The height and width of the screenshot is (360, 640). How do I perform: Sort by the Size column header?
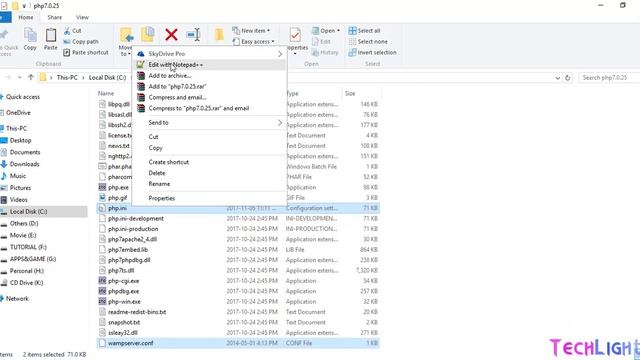tap(350, 93)
